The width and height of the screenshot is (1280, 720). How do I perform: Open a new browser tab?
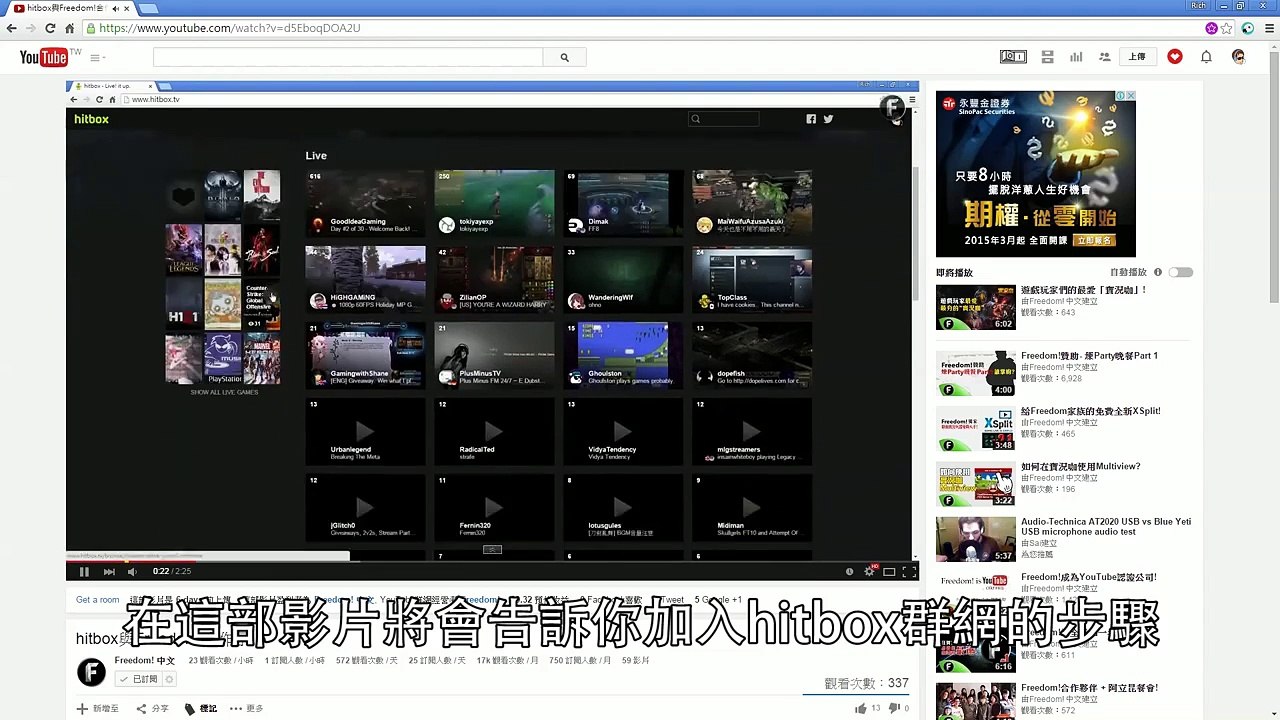150,9
